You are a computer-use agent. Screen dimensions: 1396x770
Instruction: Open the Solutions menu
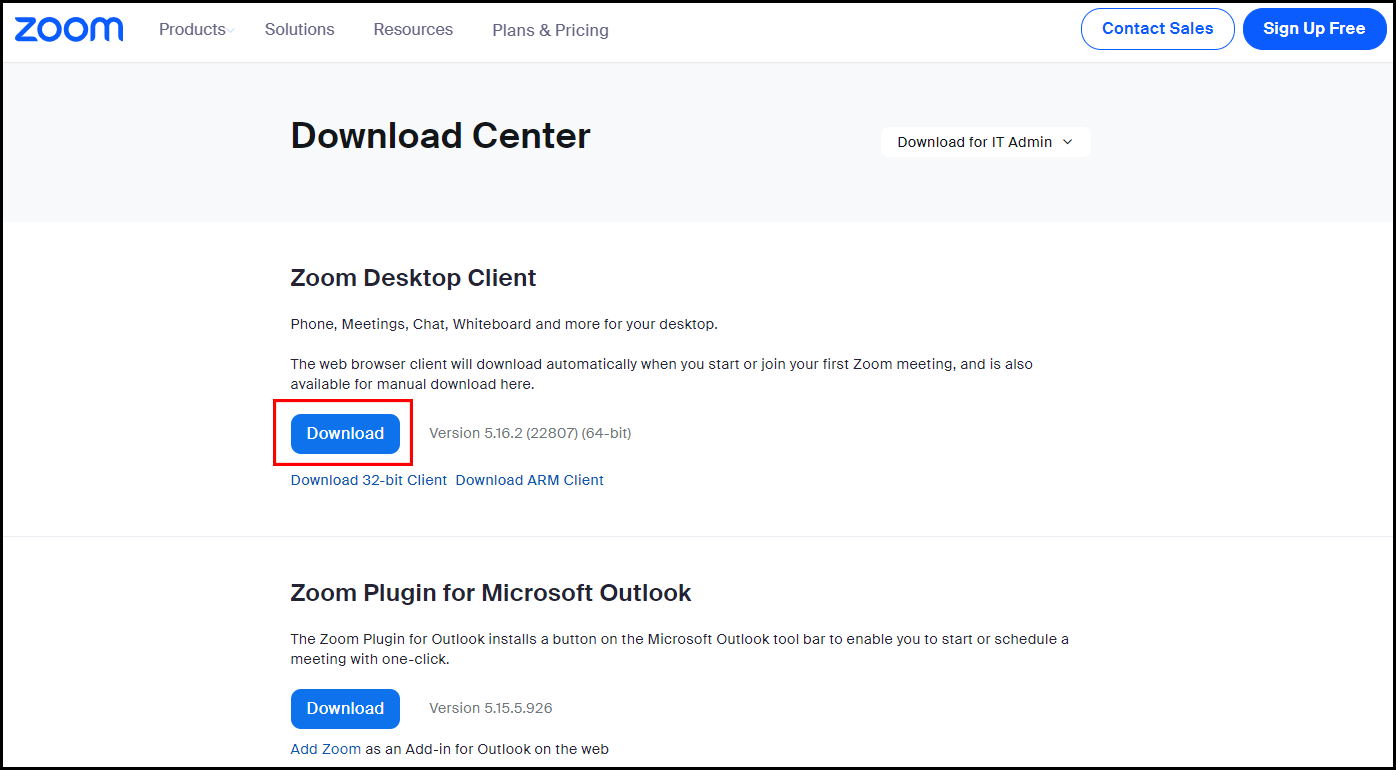[x=300, y=30]
